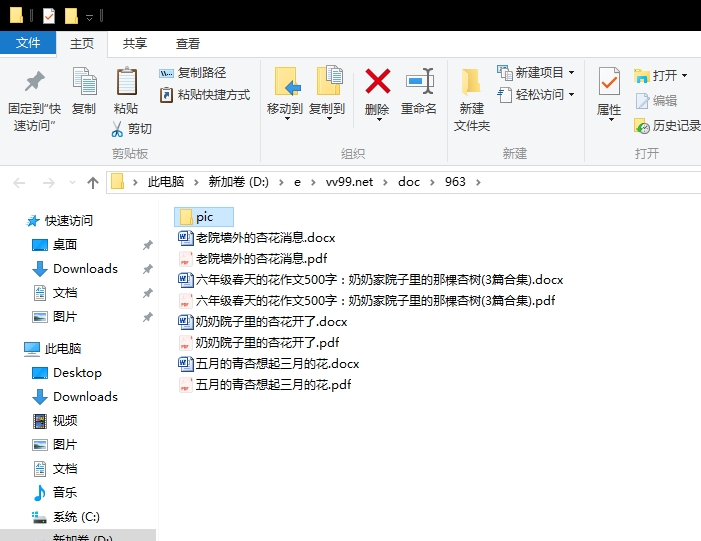Click the title bar new folder icon

click(71, 16)
